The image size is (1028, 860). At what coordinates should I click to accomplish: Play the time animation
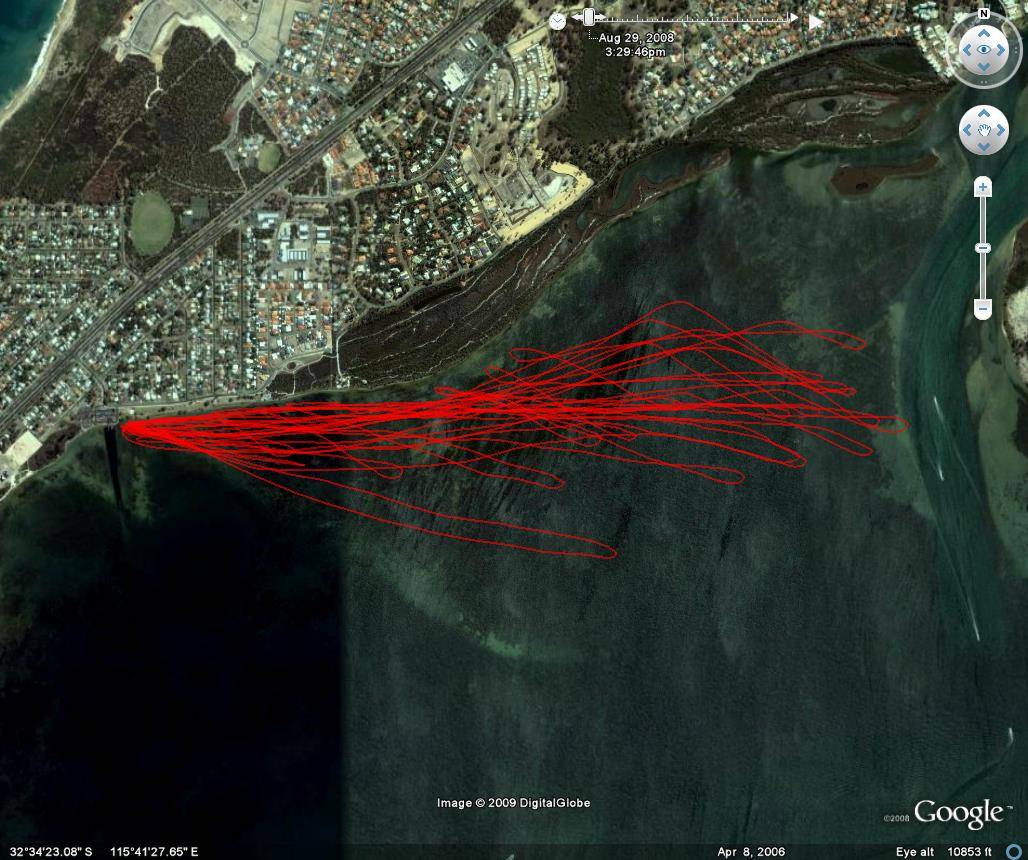pos(816,20)
